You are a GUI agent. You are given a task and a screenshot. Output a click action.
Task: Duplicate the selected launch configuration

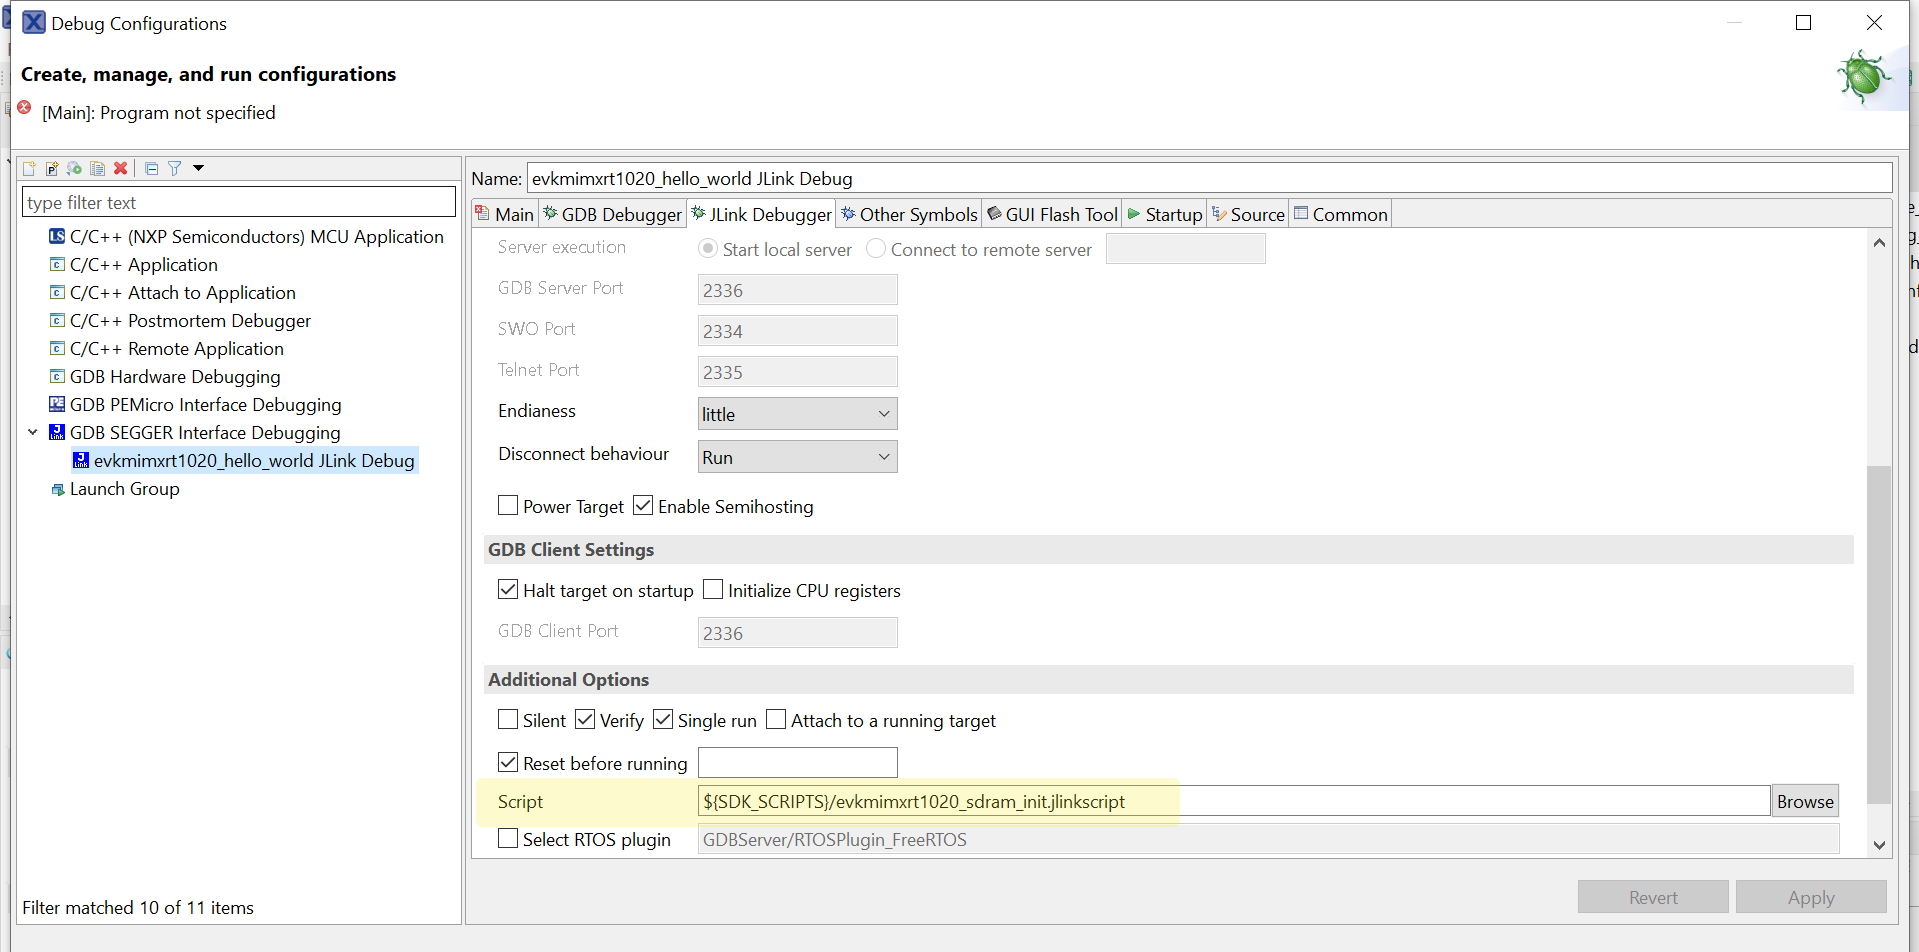click(97, 168)
